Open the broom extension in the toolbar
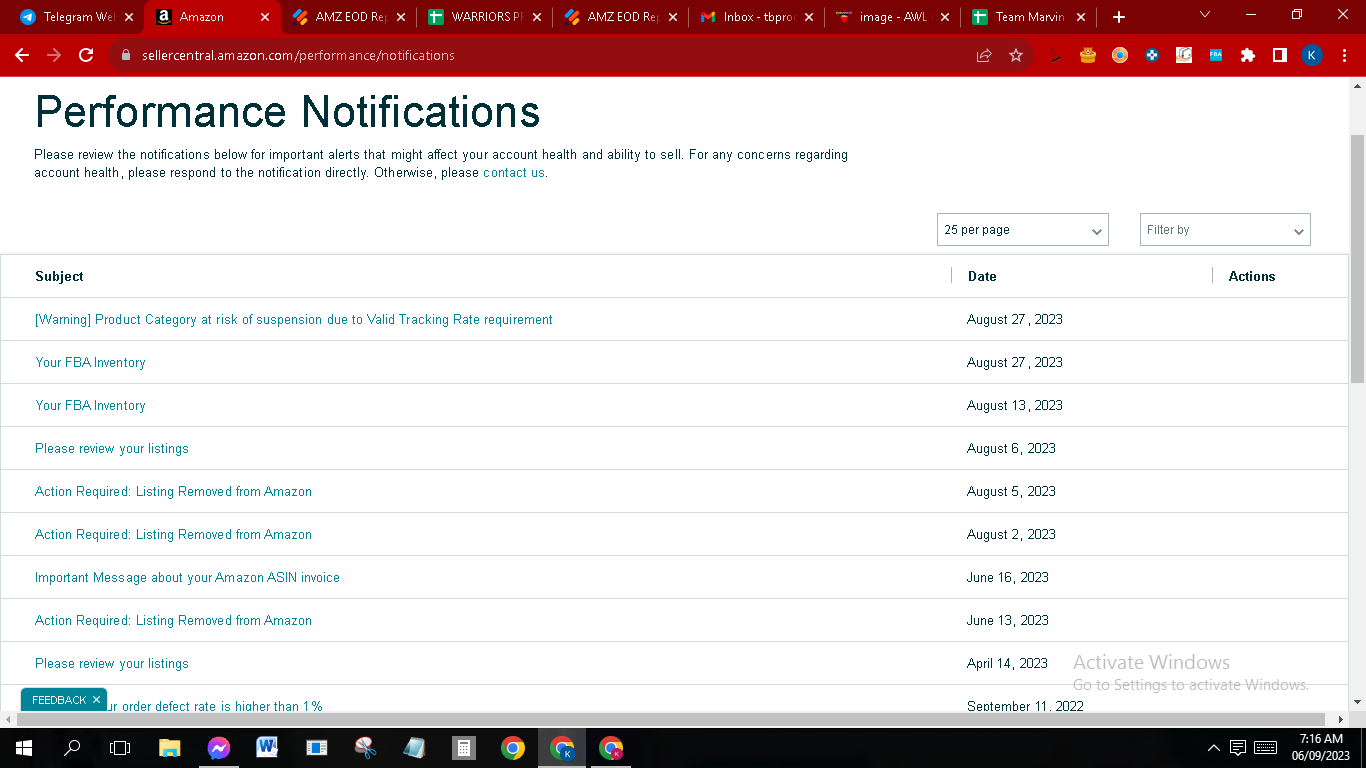The image size is (1366, 768). pos(1056,56)
